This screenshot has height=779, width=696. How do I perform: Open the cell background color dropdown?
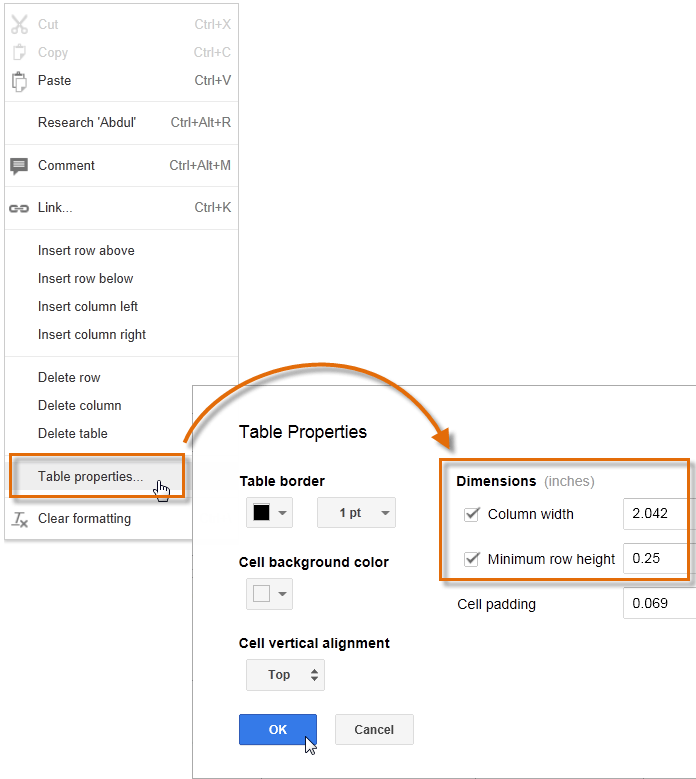[x=269, y=594]
